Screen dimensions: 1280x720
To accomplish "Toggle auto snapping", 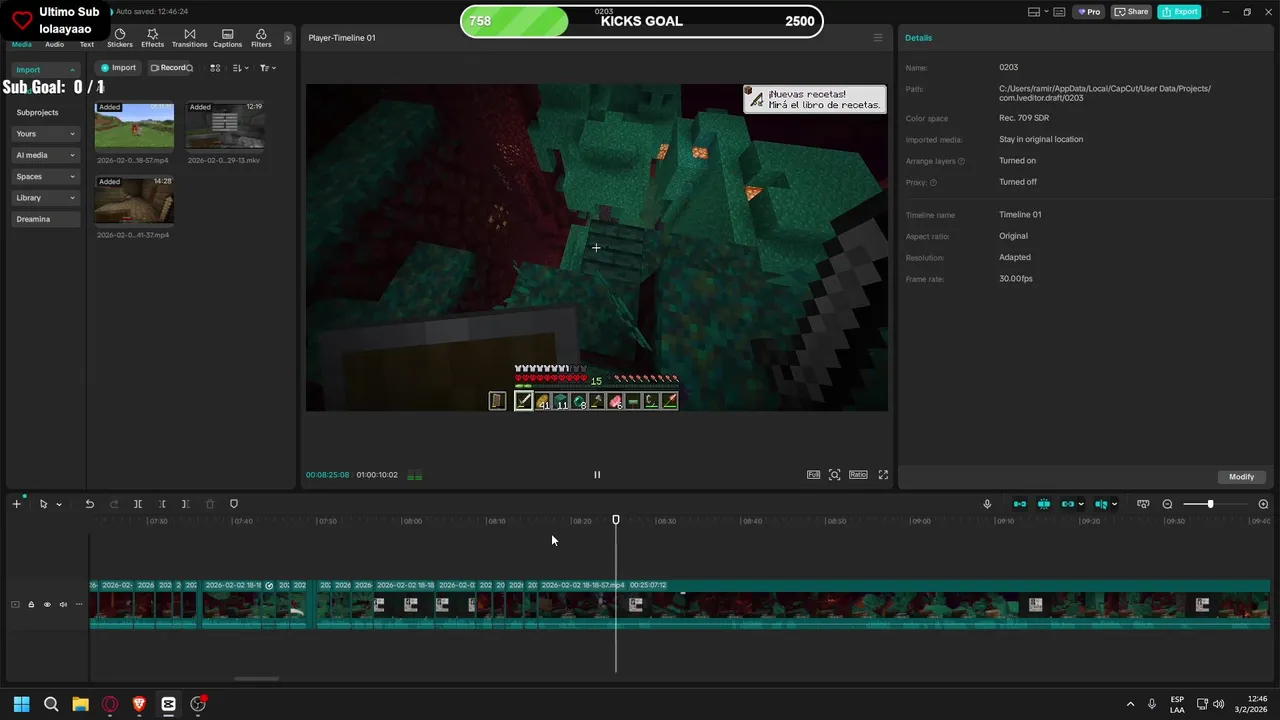I will click(x=1044, y=504).
